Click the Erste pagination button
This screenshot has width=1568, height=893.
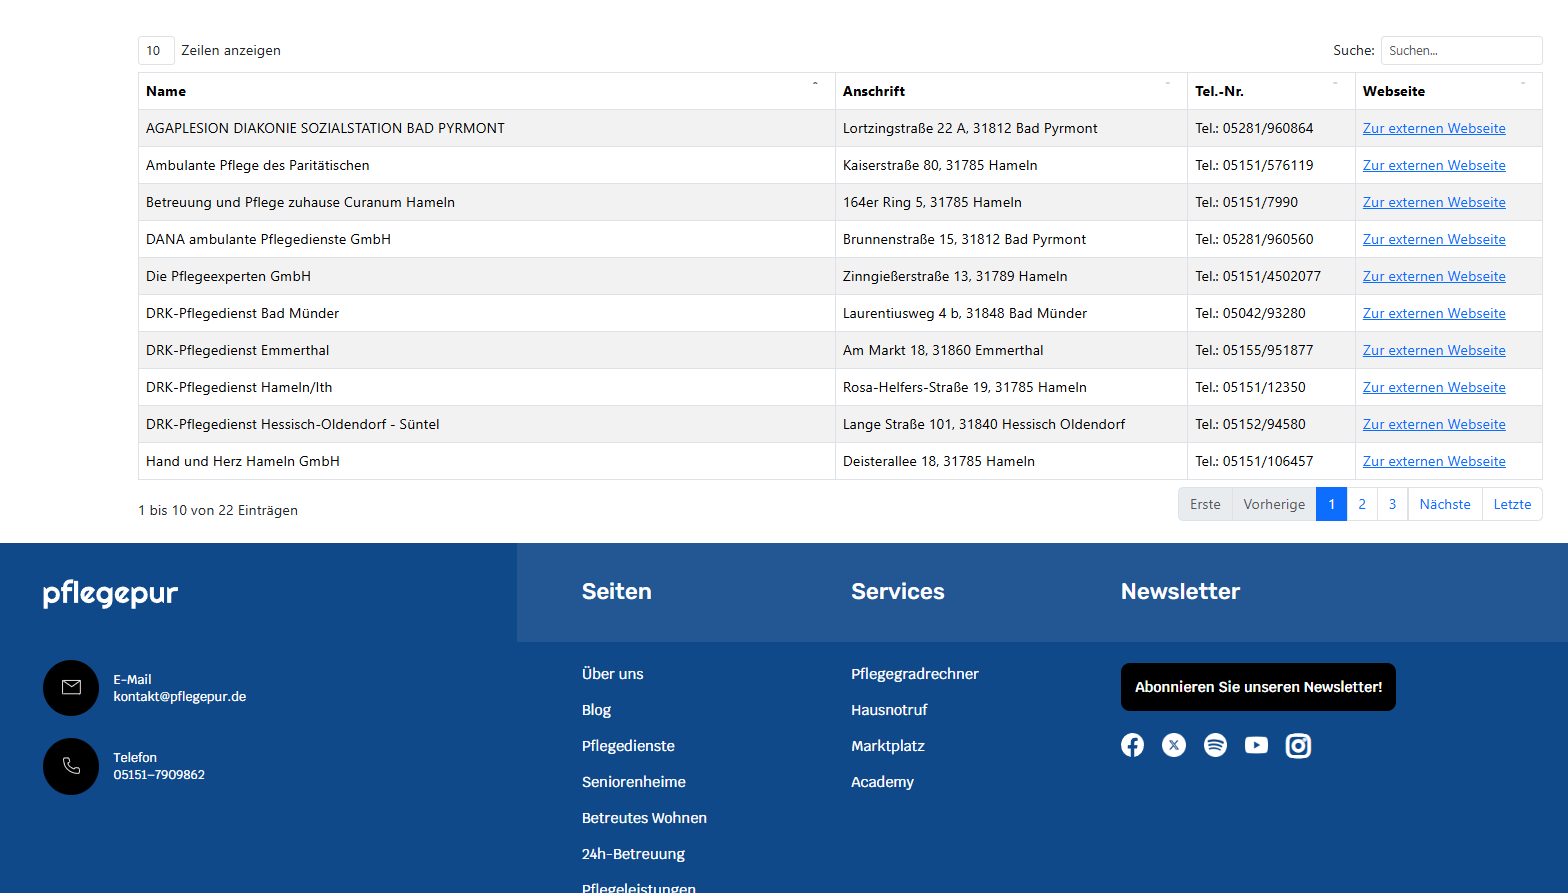click(x=1205, y=504)
